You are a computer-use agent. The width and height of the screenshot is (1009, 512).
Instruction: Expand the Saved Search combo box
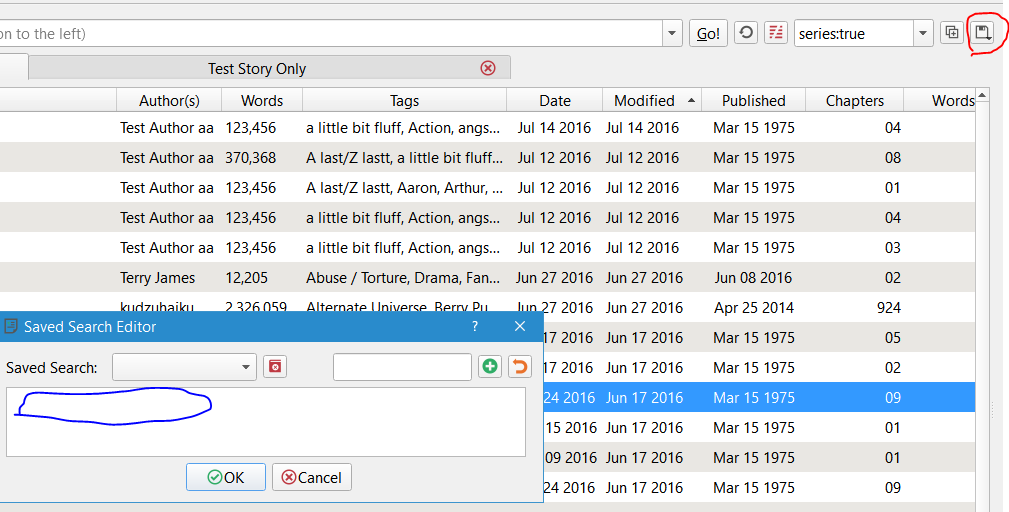pos(247,367)
